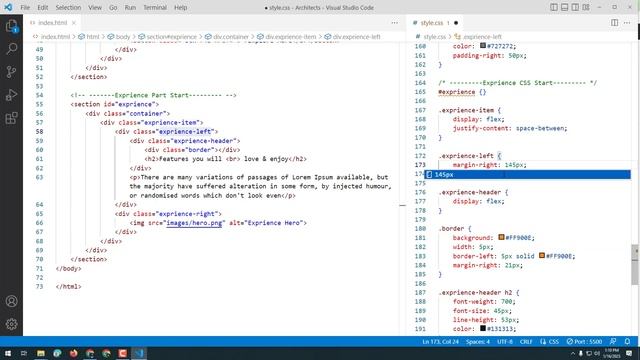Viewport: 640px width, 360px height.
Task: Click Ln 173, Col 24 in status bar
Action: click(440, 342)
